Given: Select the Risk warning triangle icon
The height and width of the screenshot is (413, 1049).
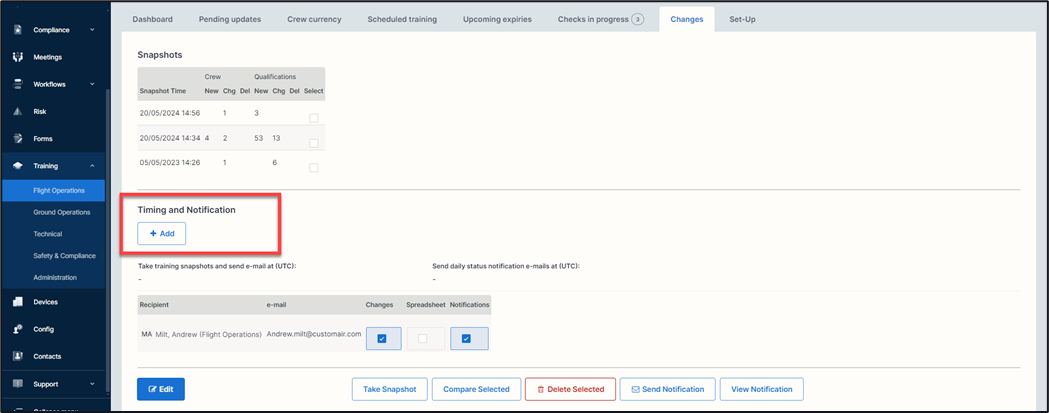Looking at the screenshot, I should tap(18, 111).
